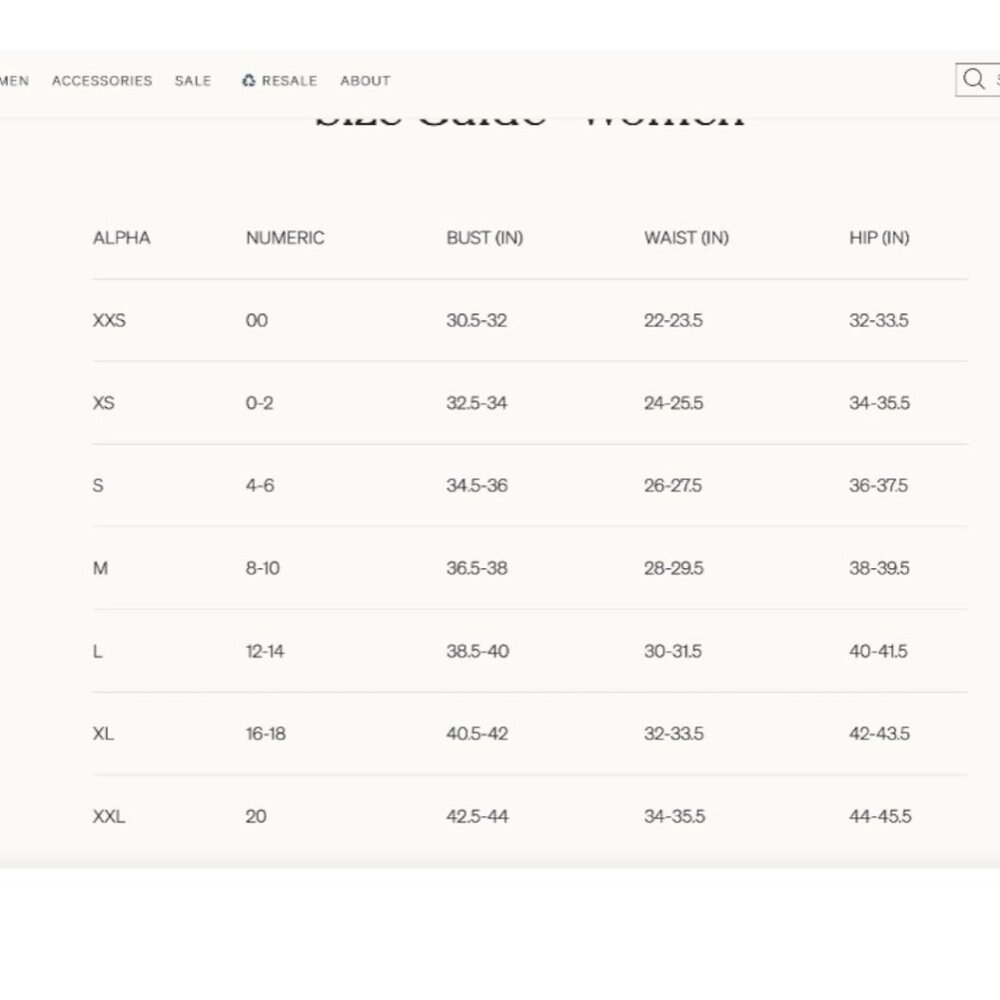Select the XXS size label
The width and height of the screenshot is (1000, 1000).
point(109,321)
